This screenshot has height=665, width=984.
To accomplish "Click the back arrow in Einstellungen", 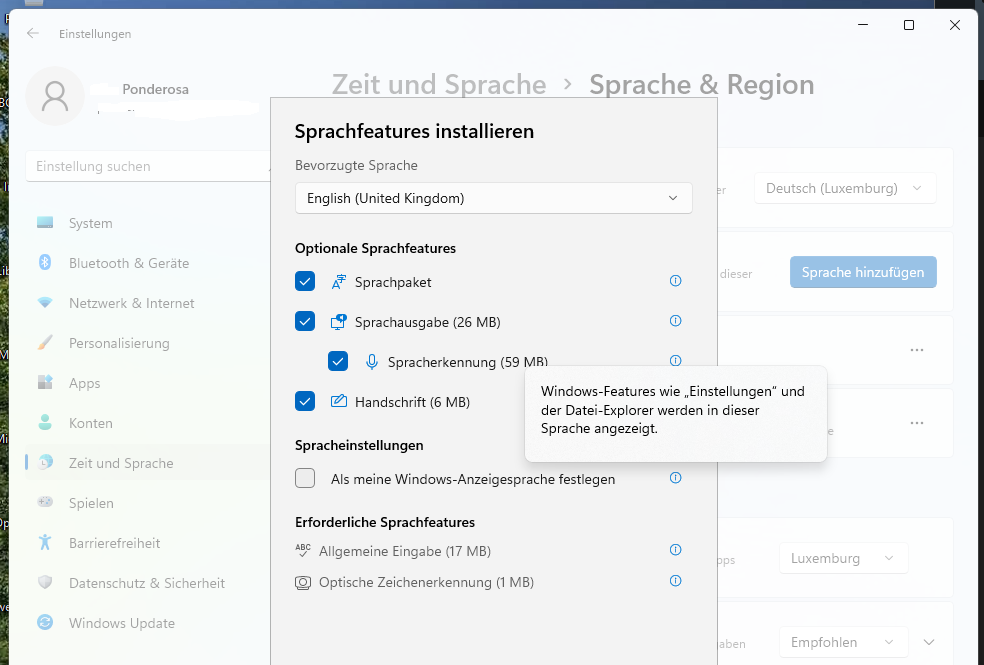I will (x=33, y=33).
